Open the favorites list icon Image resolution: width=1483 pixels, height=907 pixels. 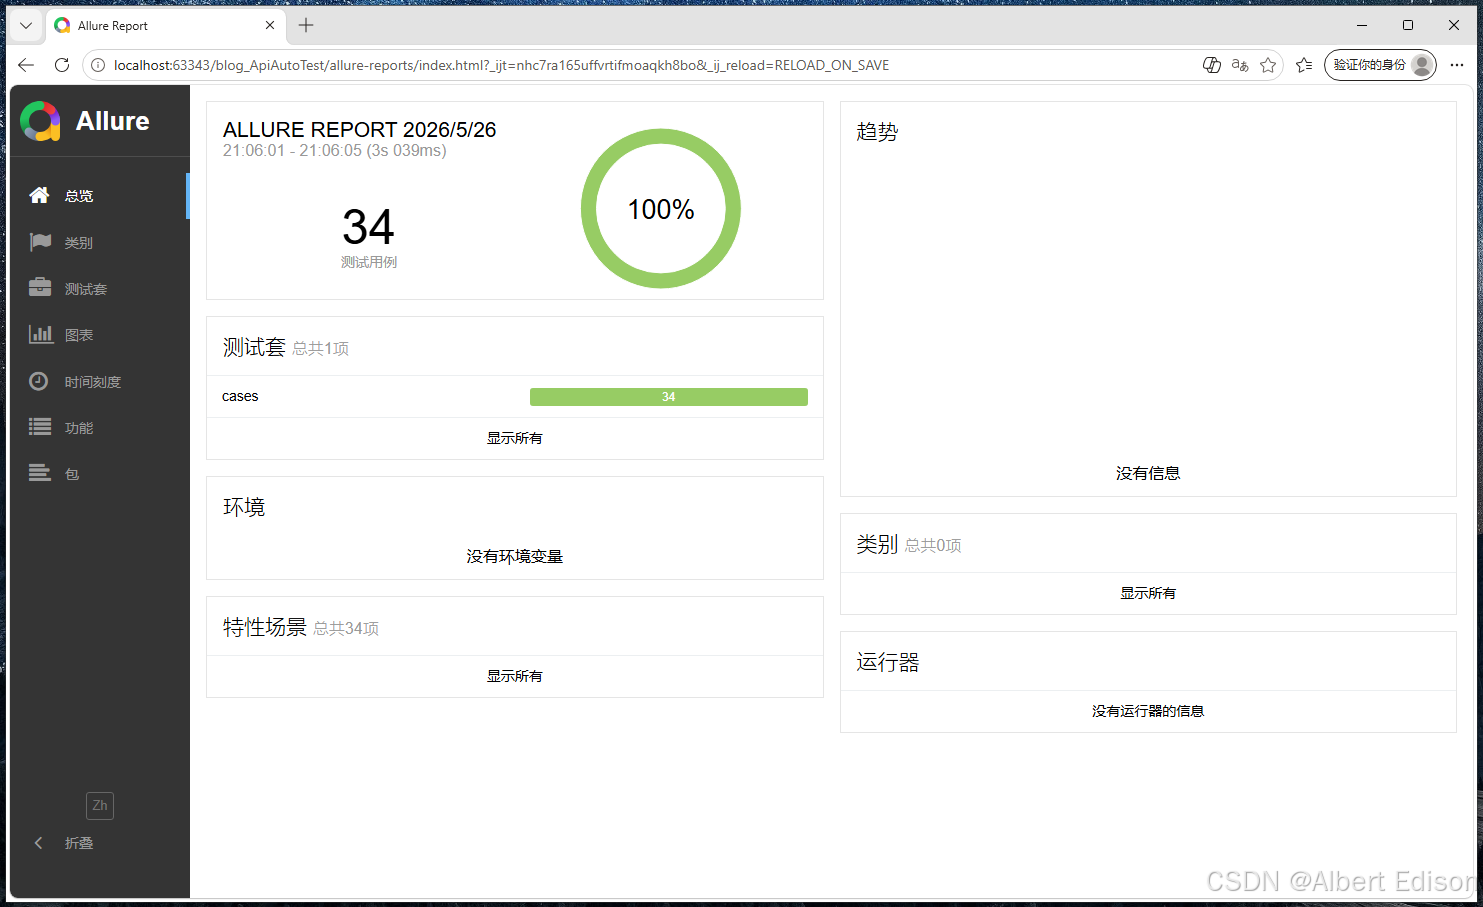tap(1304, 65)
